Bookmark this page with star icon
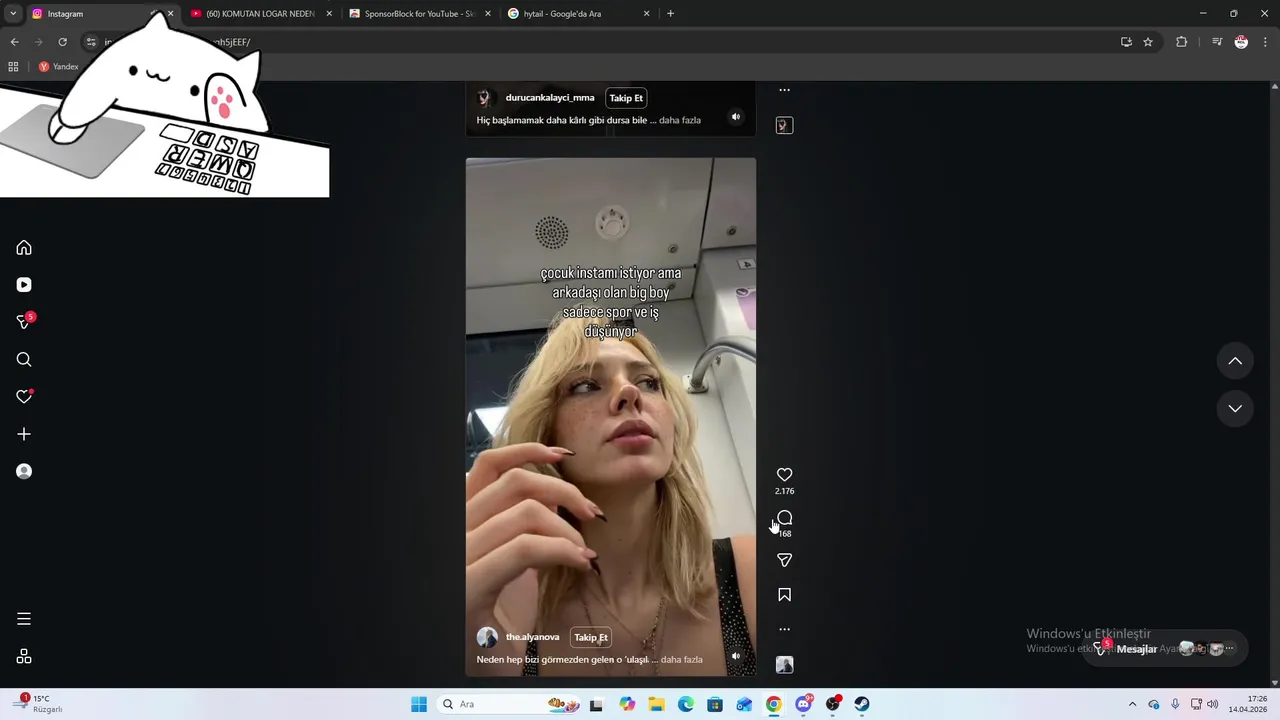 pyautogui.click(x=1148, y=42)
